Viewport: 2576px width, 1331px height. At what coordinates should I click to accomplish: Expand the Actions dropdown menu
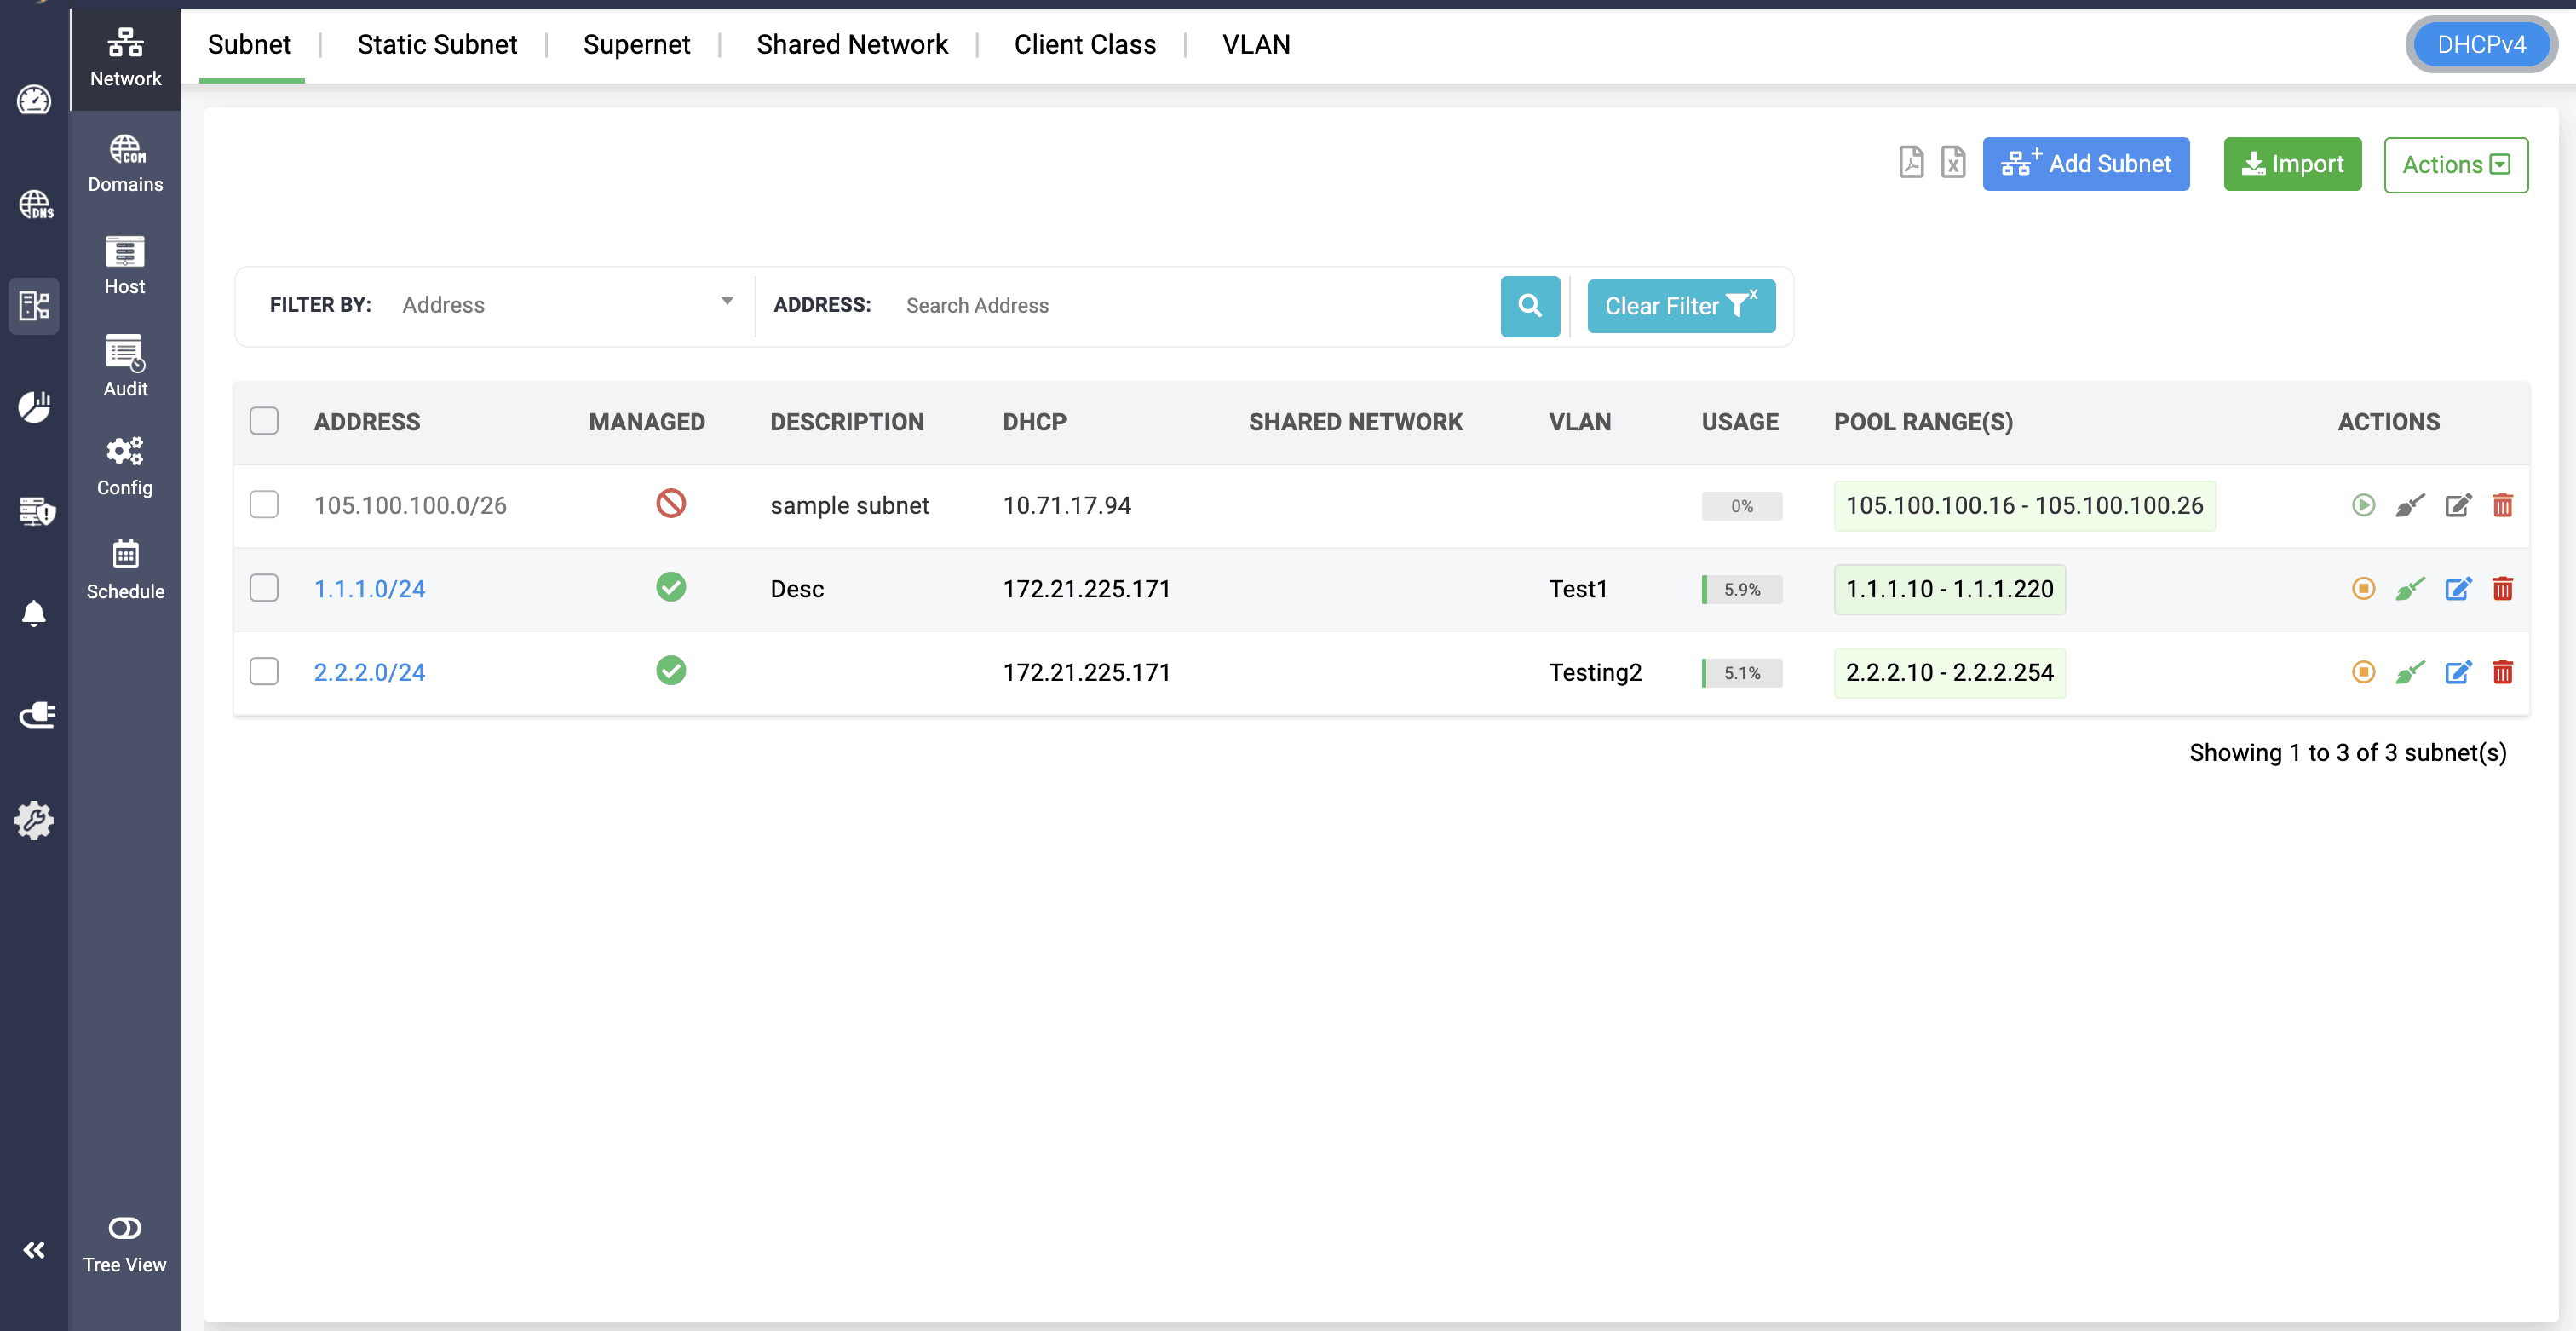pos(2455,165)
